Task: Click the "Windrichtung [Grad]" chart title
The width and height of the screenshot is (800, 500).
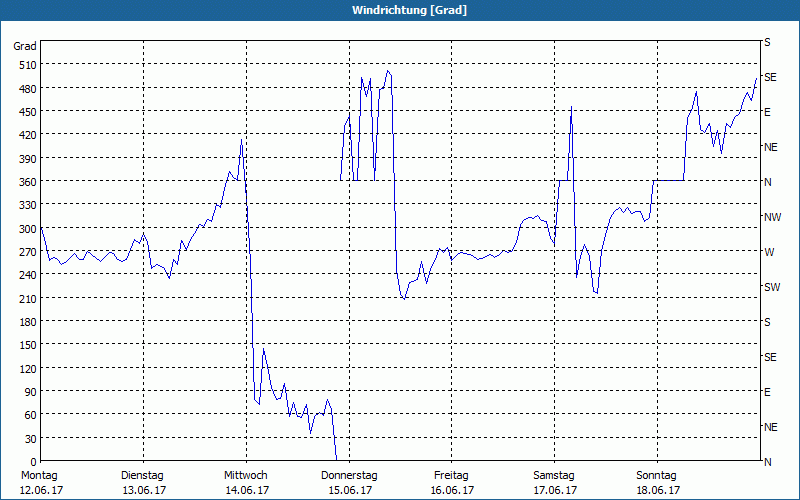Action: click(x=400, y=10)
